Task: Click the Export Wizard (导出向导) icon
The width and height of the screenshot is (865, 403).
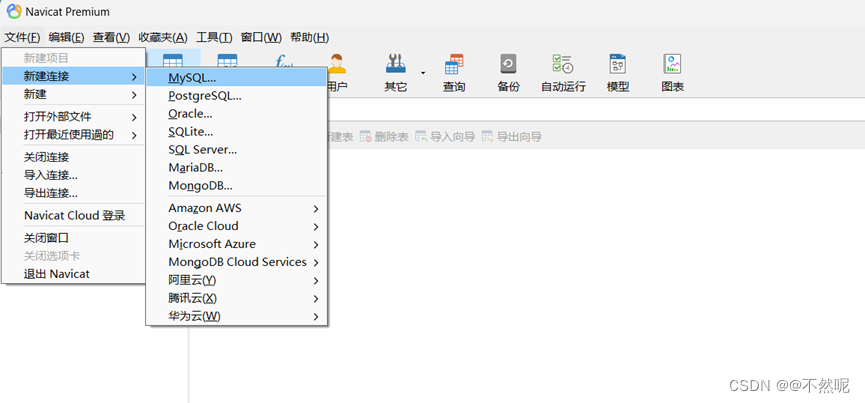Action: click(487, 136)
